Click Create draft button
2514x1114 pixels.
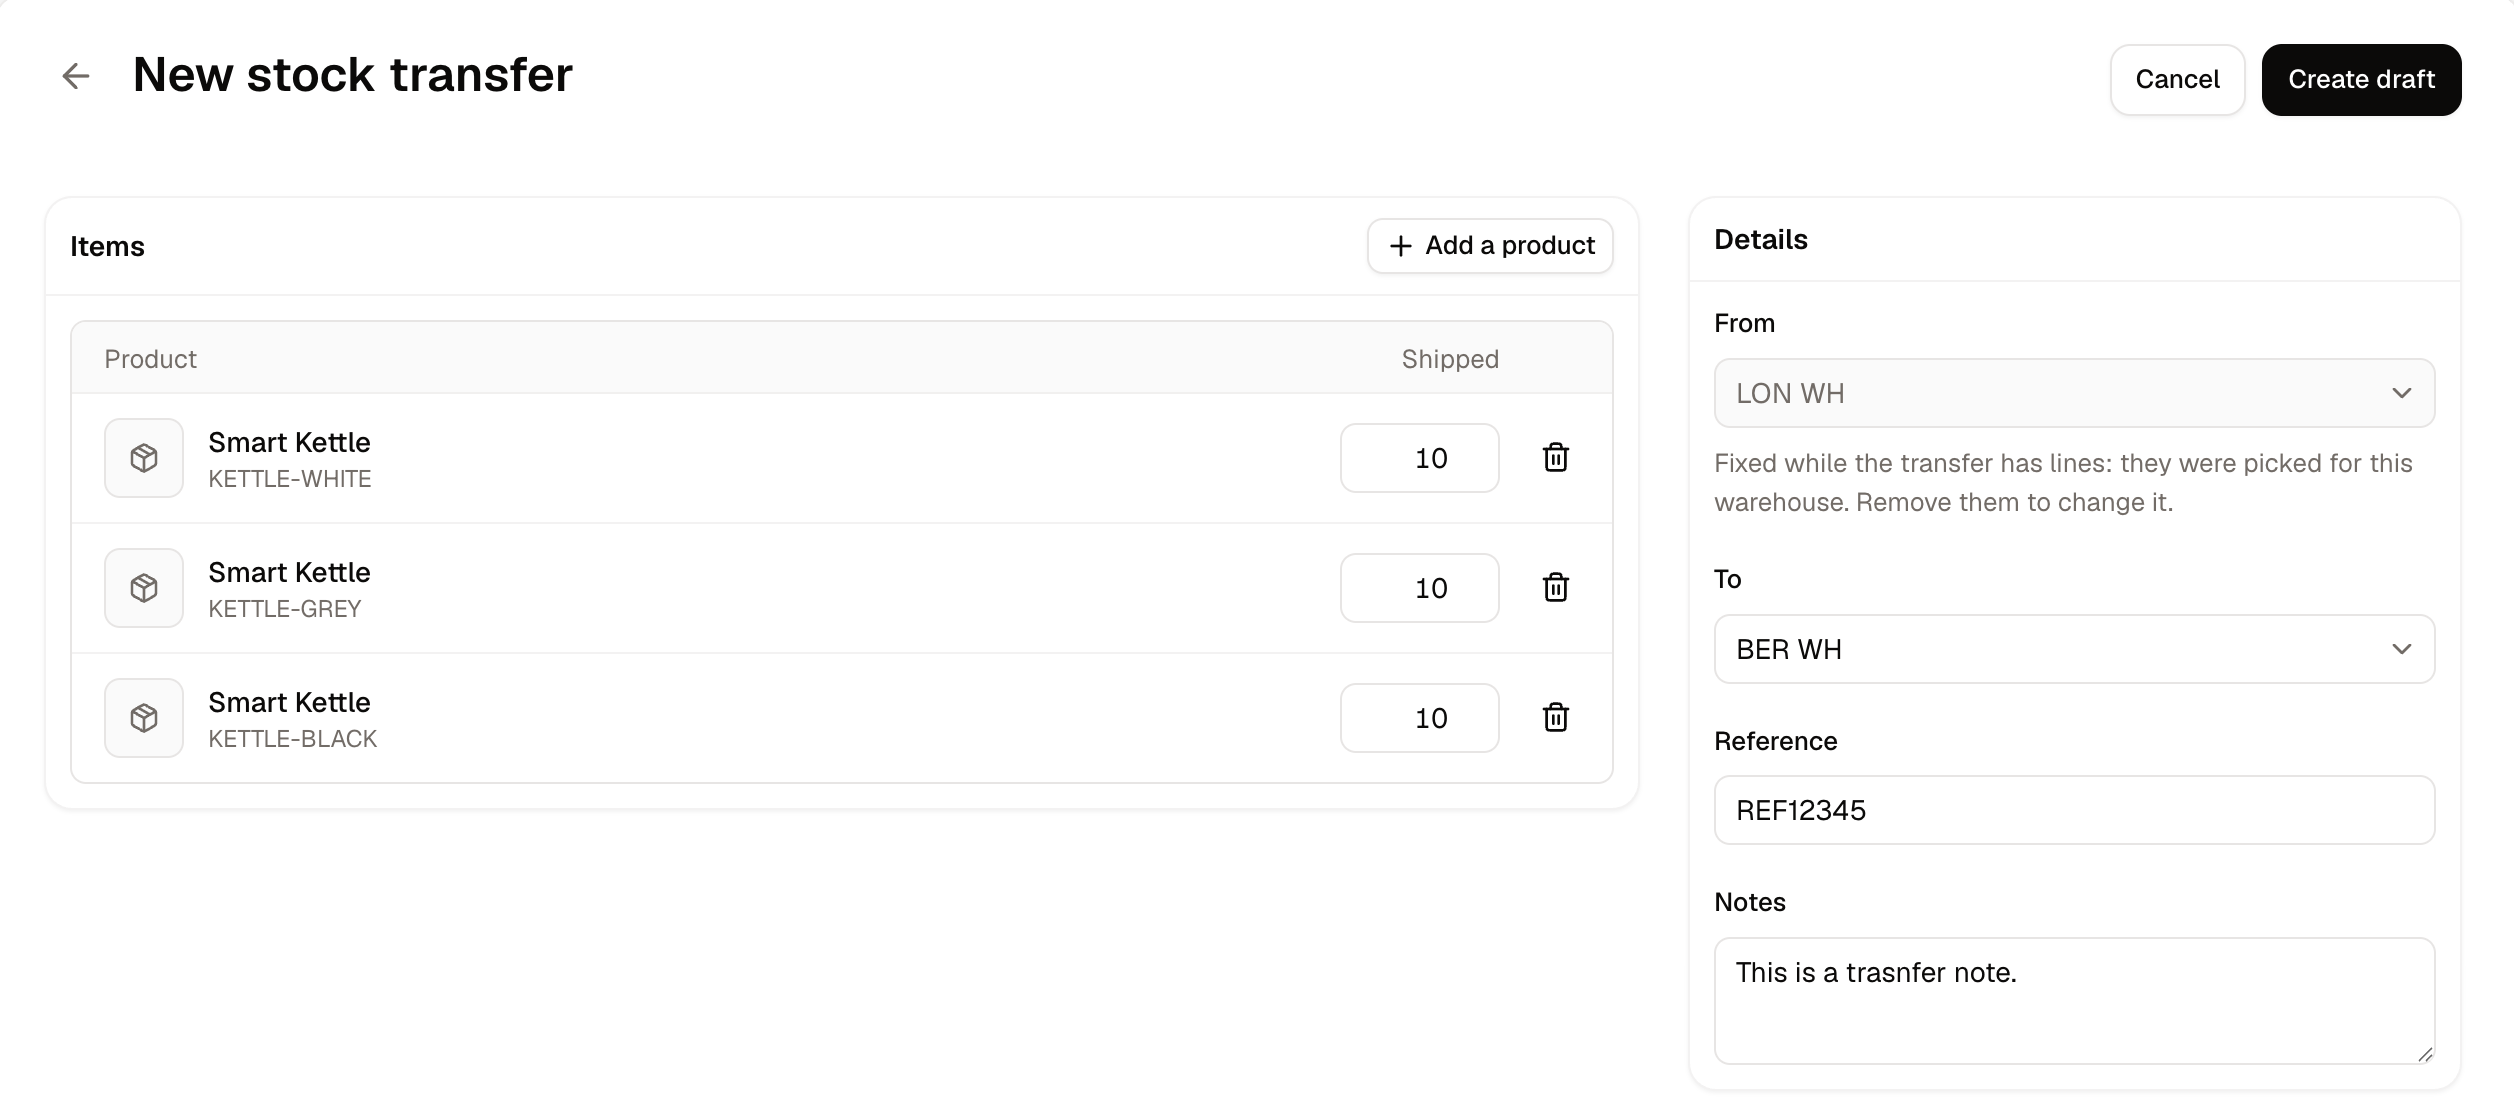coord(2361,80)
